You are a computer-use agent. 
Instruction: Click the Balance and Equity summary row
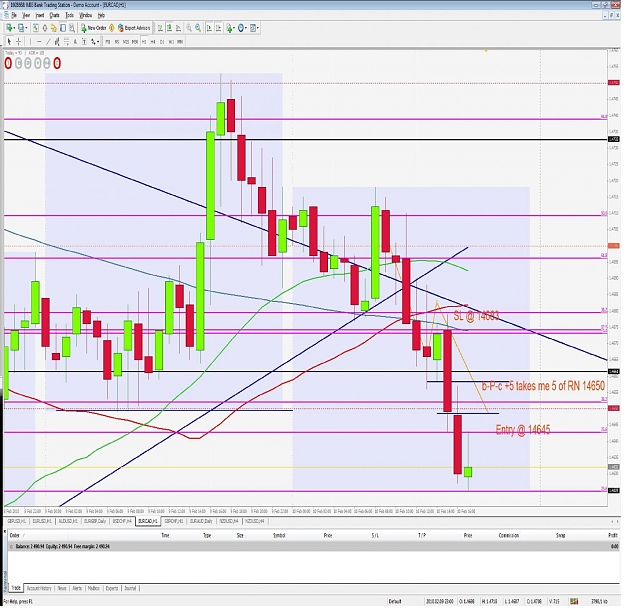point(313,547)
